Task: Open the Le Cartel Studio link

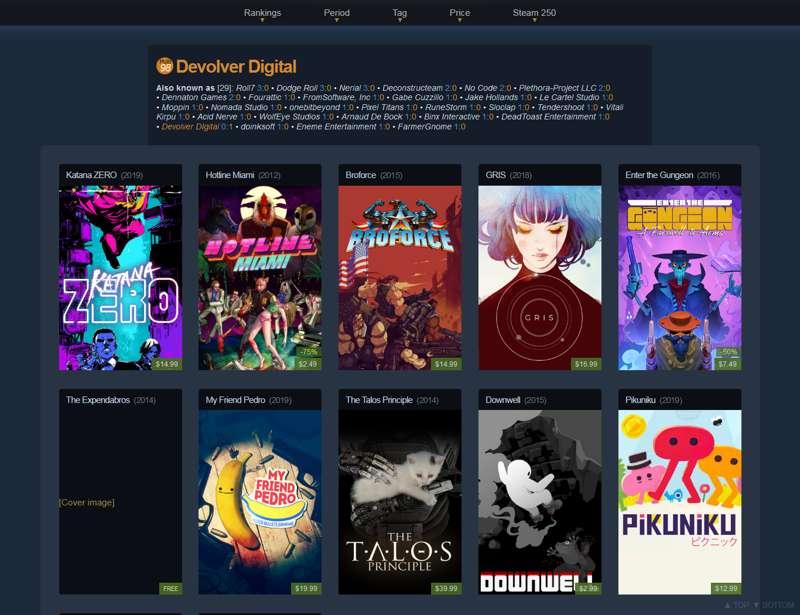Action: tap(569, 97)
